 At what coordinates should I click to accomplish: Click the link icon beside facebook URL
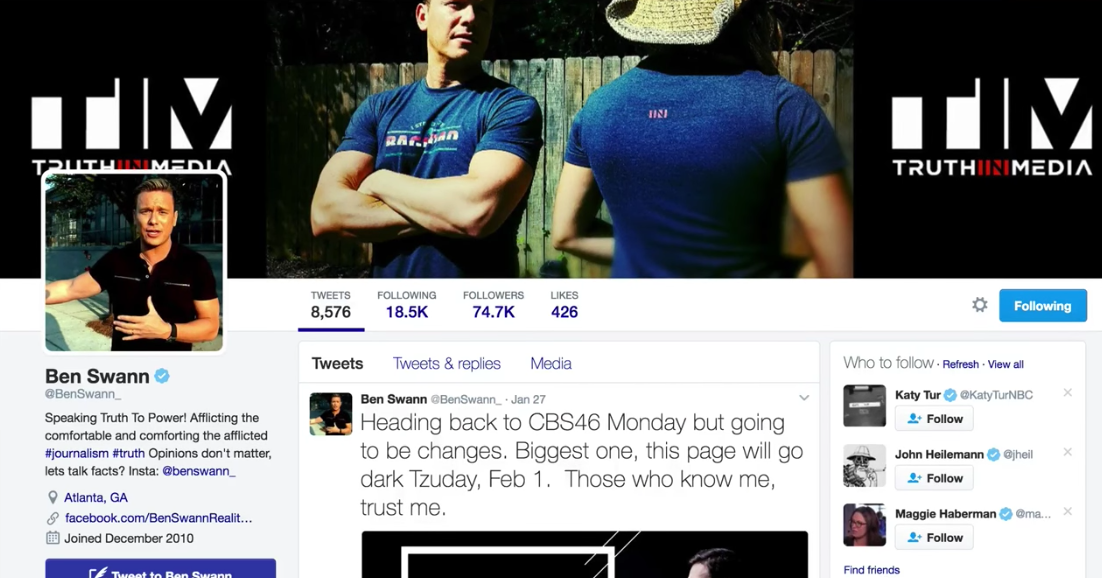(53, 518)
